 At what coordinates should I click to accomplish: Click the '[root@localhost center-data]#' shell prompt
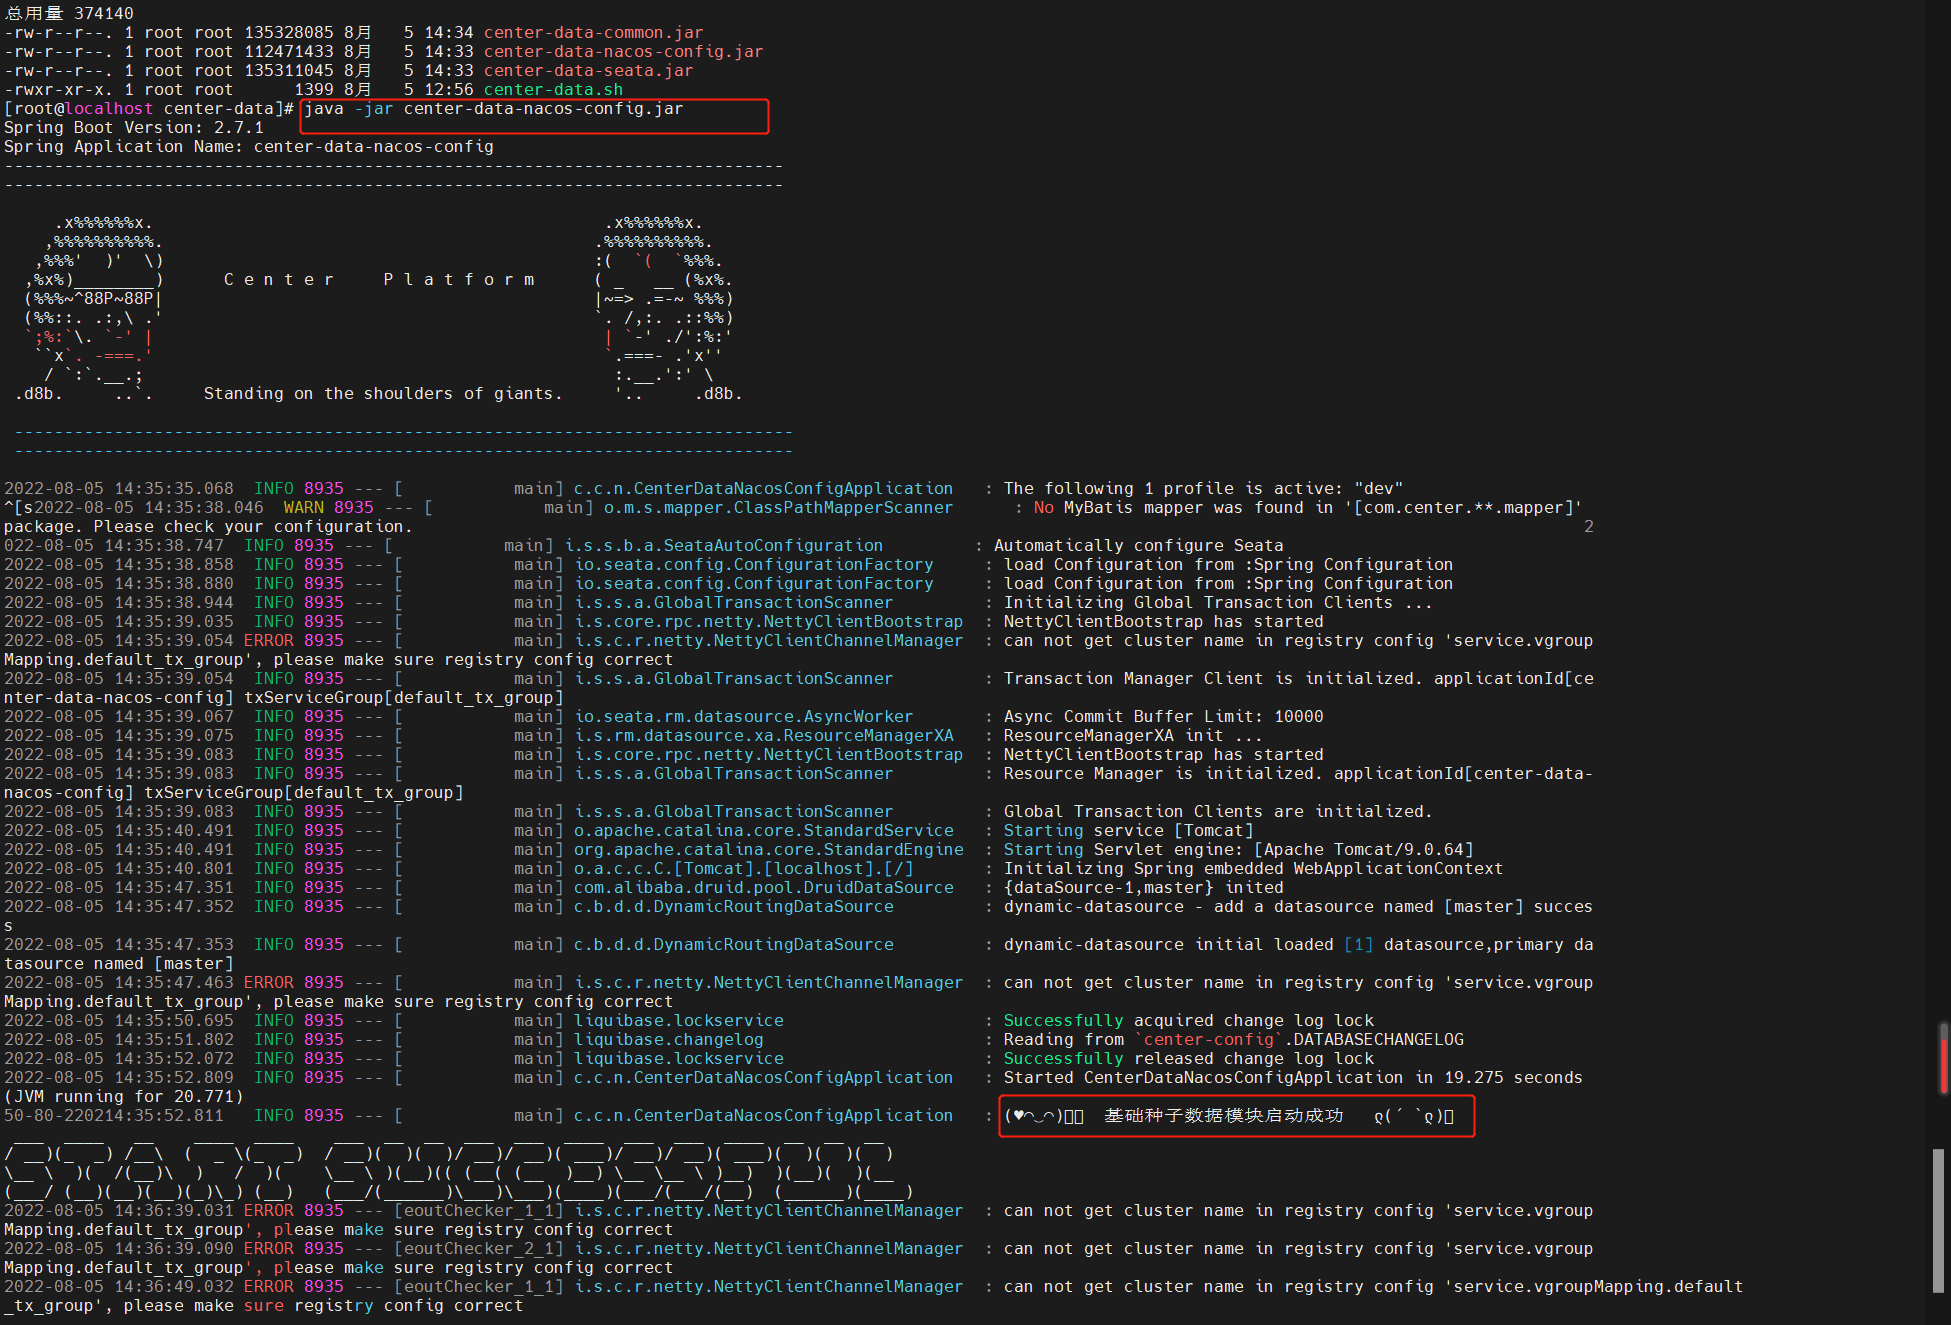pyautogui.click(x=149, y=109)
